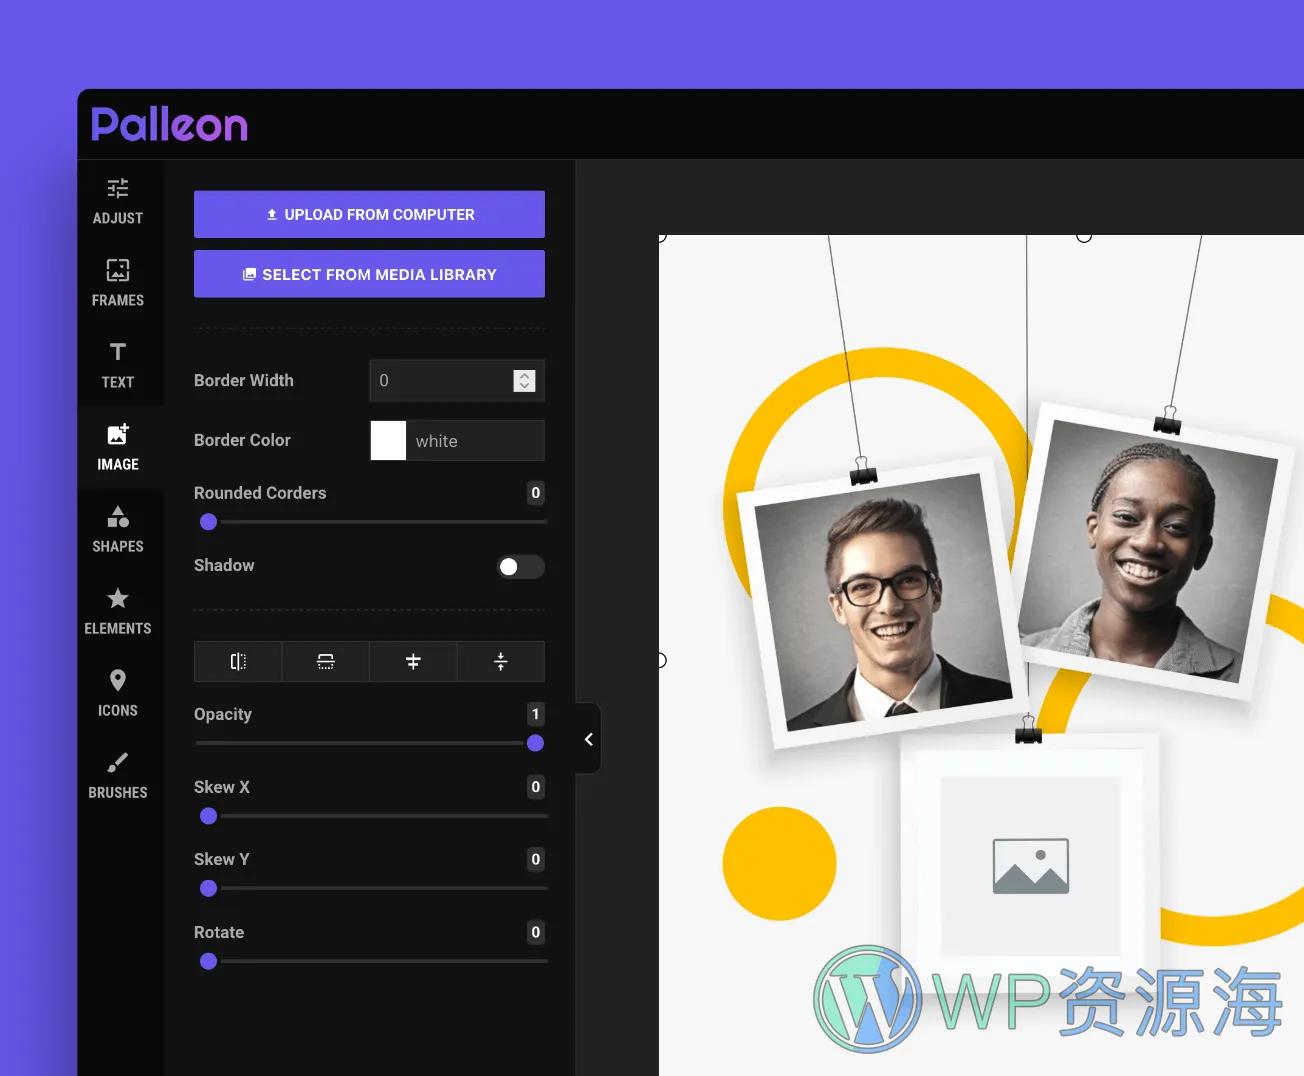Flip the image vertically
The width and height of the screenshot is (1304, 1076).
[325, 661]
